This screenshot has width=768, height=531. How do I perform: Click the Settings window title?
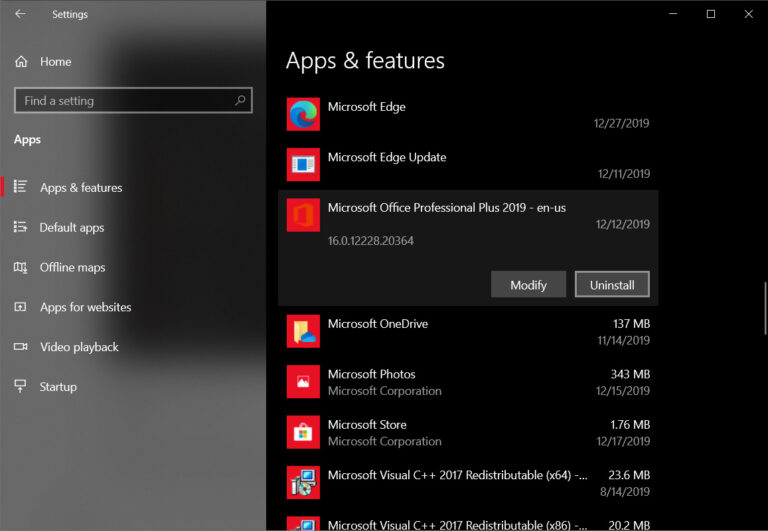point(70,14)
